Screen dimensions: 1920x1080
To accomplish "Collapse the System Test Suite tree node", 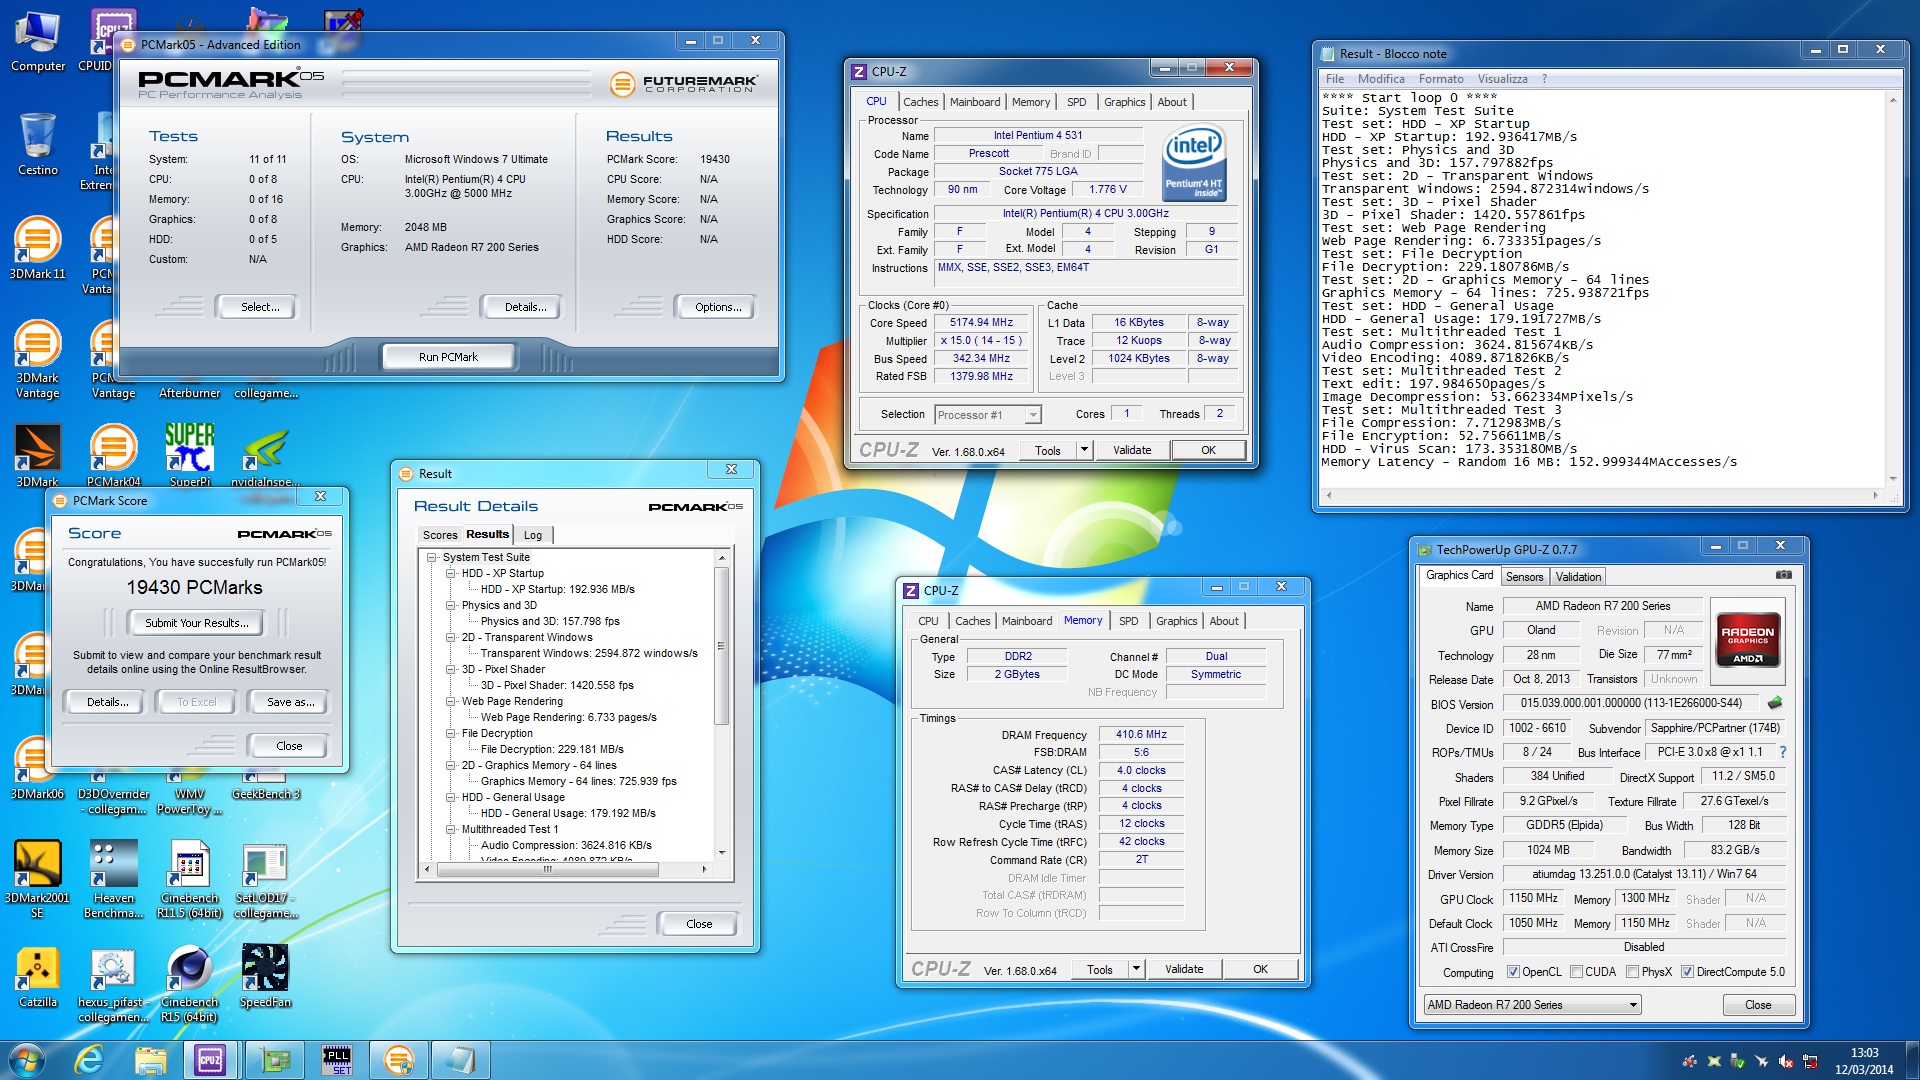I will [431, 557].
